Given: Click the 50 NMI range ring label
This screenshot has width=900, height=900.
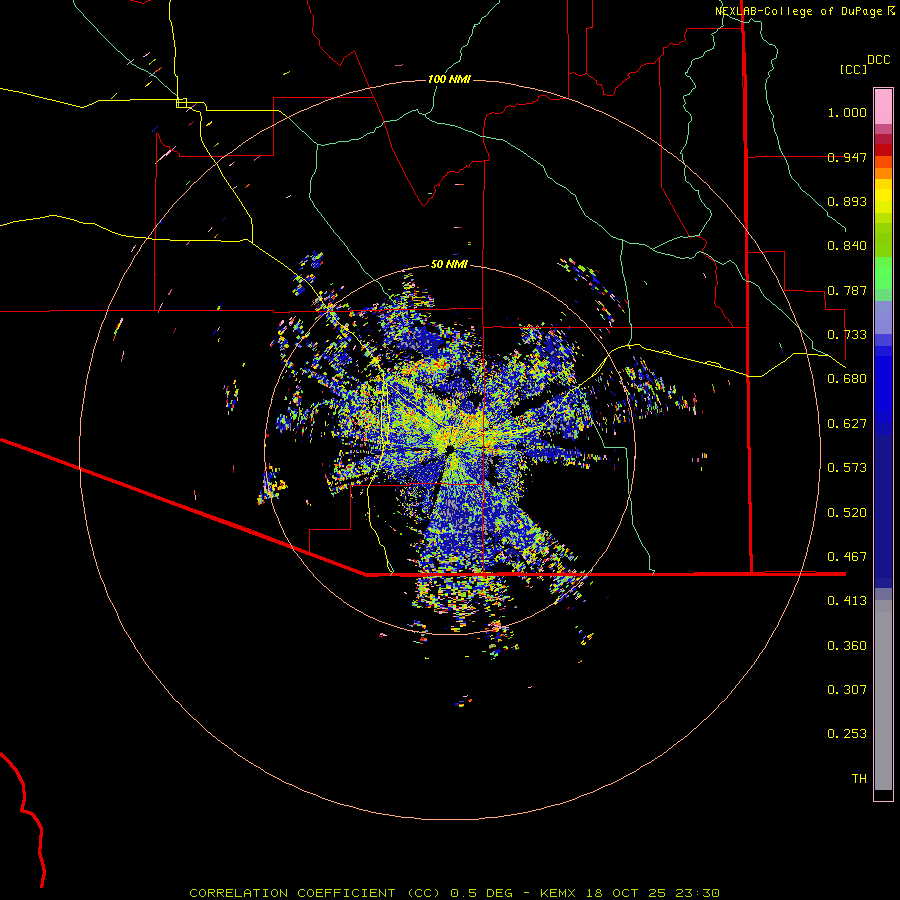Looking at the screenshot, I should [x=449, y=264].
